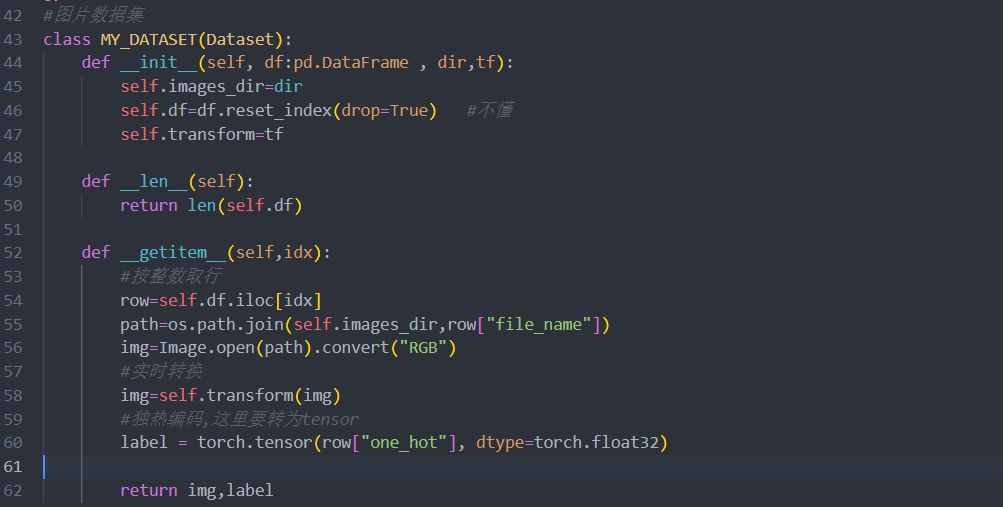Screen dimensions: 1003x507
Task: Click the __getitem__ method name
Action: coord(173,253)
